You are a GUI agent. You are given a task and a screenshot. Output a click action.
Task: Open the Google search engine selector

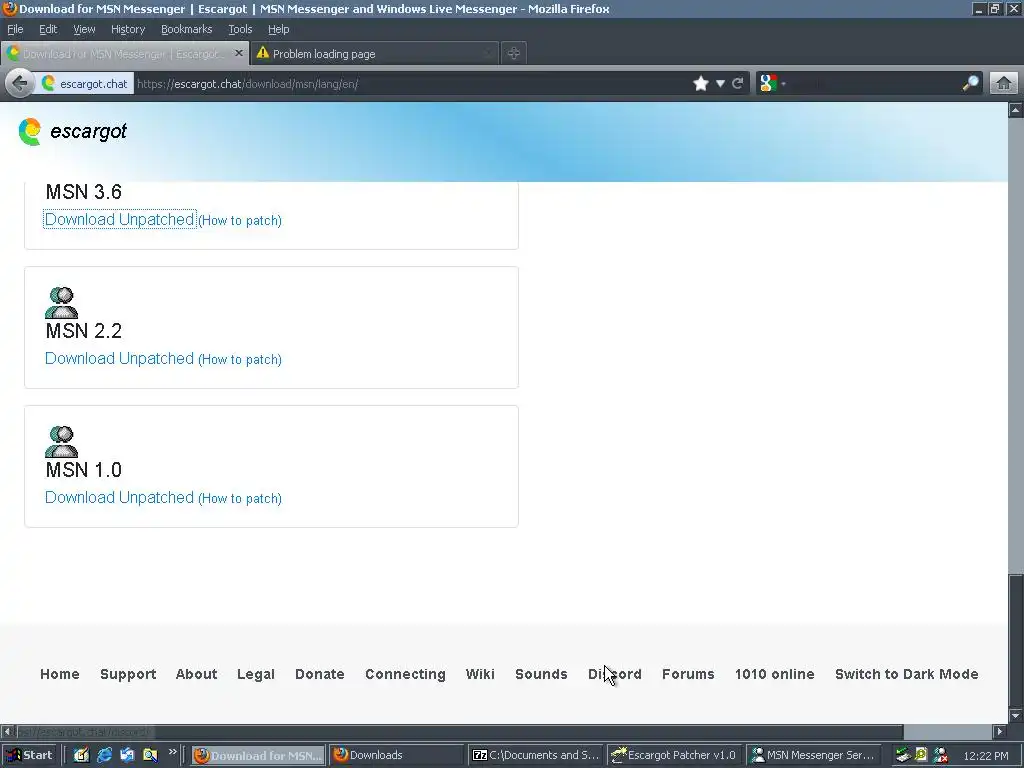(773, 84)
